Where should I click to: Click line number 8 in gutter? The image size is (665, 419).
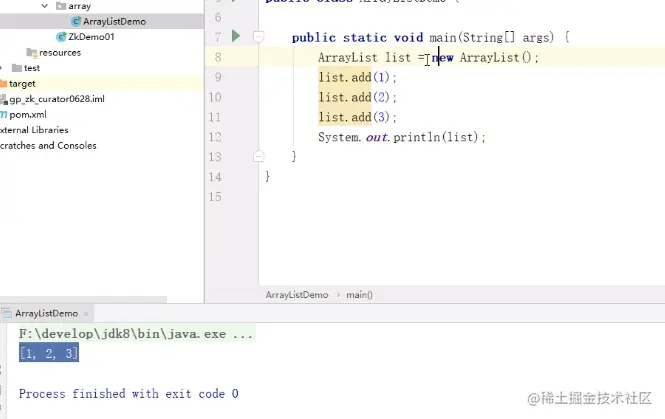pos(218,57)
